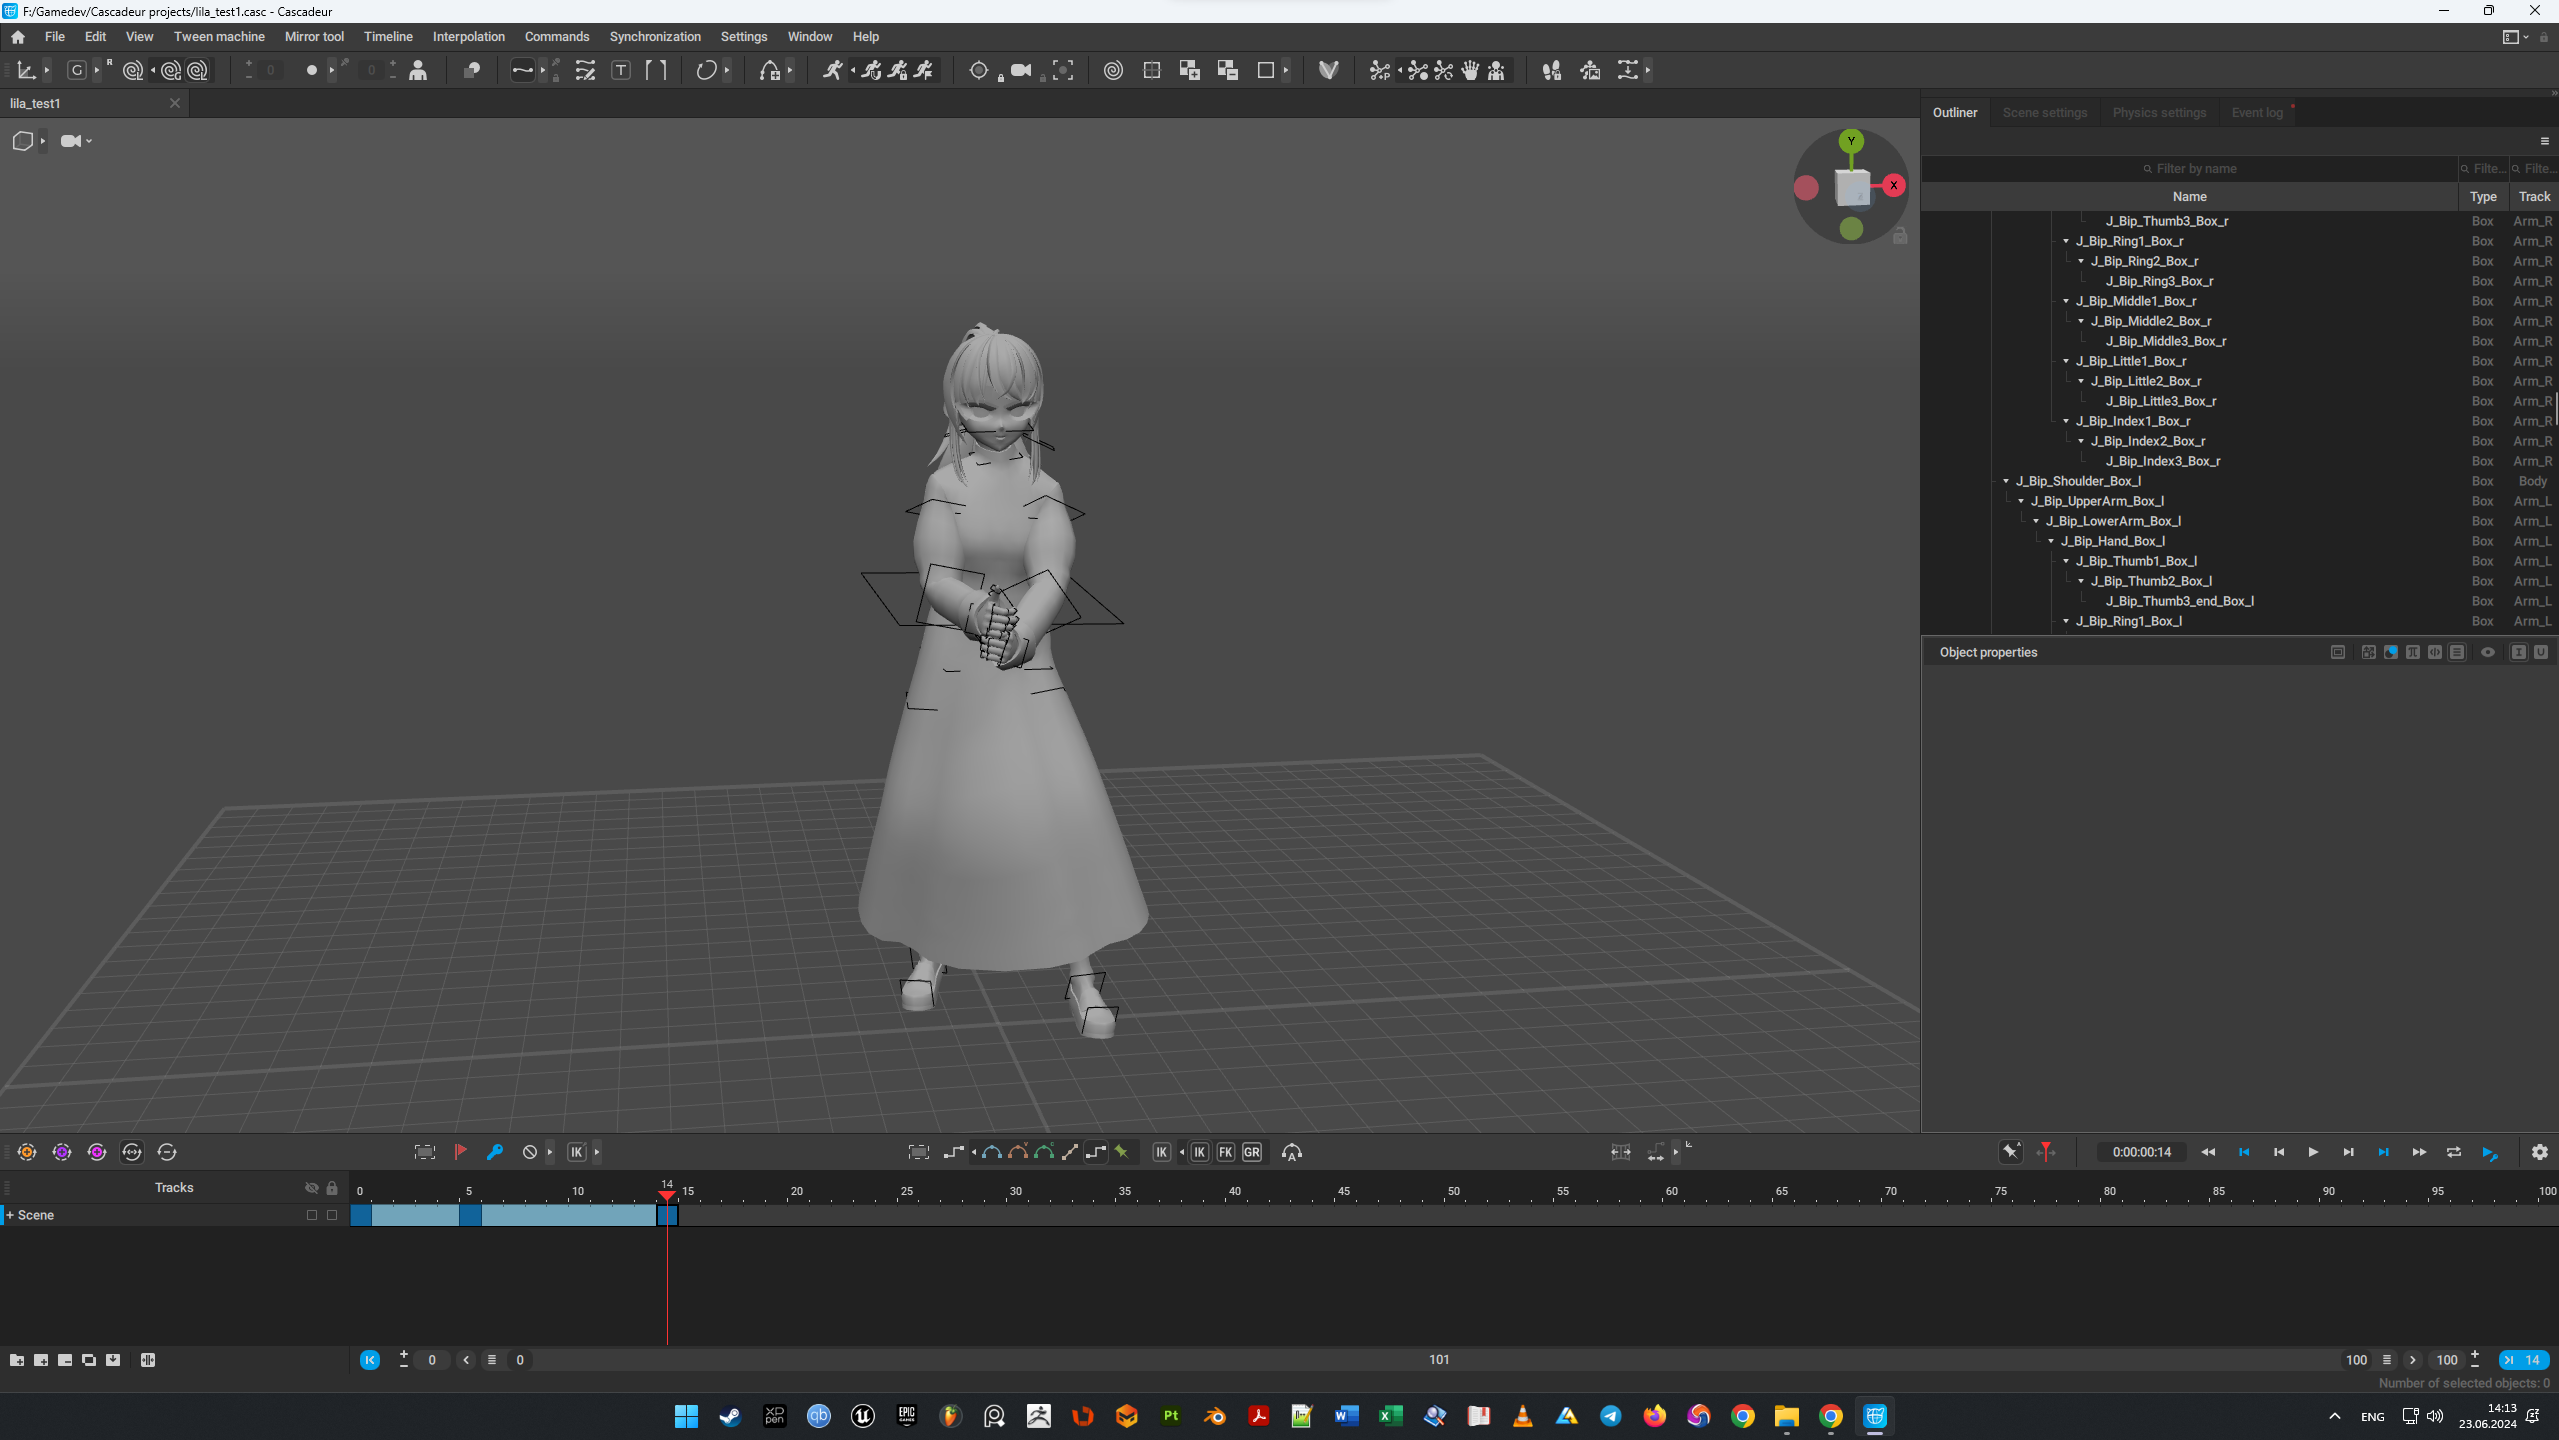Click the FK mode button

tap(1225, 1152)
